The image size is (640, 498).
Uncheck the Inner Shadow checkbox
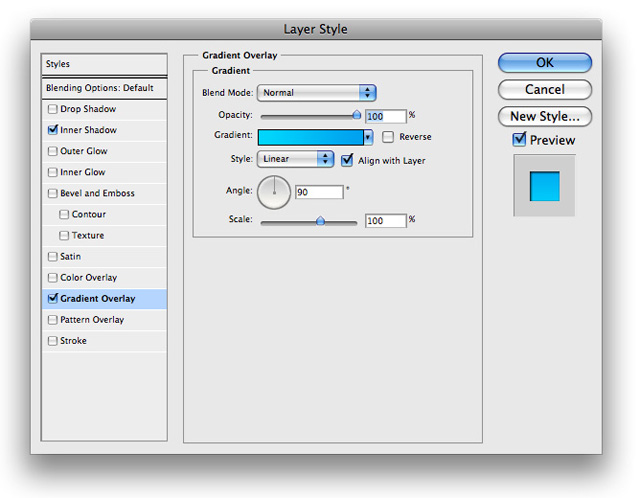(x=52, y=130)
